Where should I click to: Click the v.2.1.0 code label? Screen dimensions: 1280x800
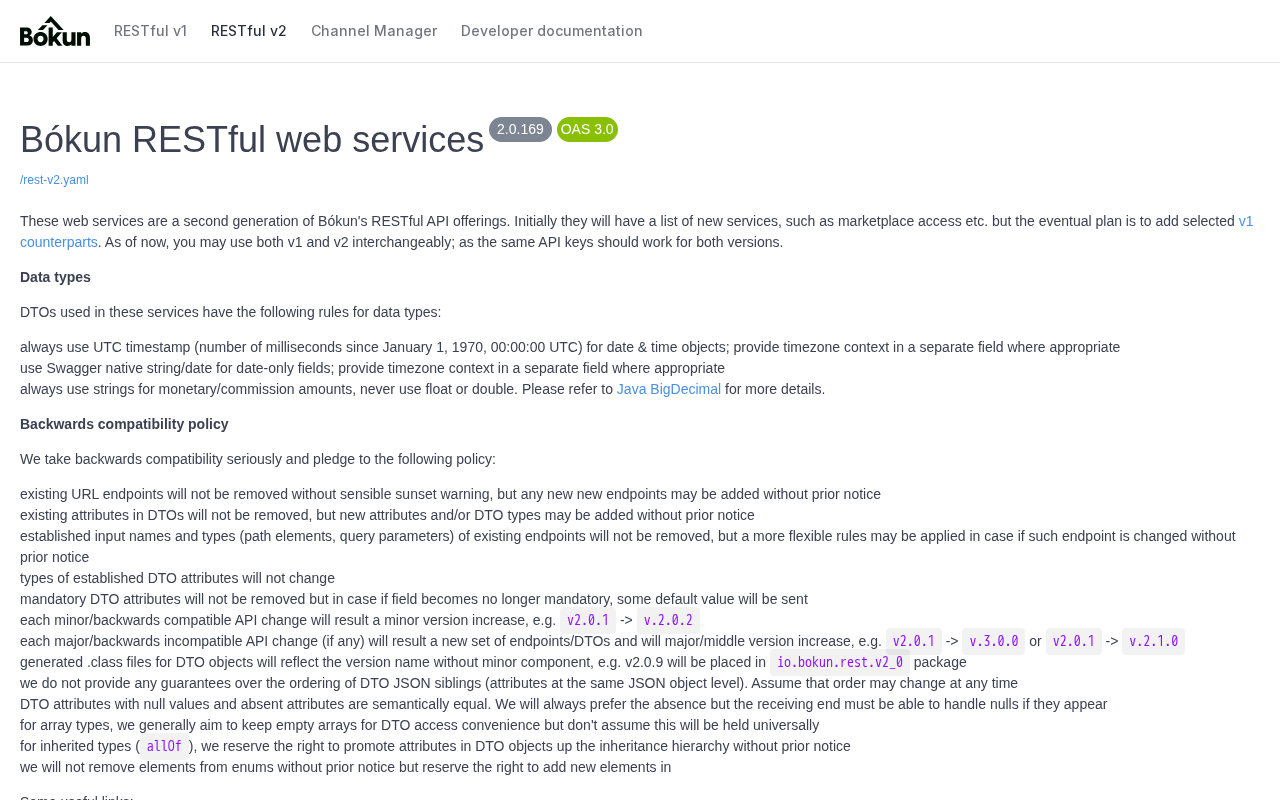click(x=1153, y=641)
